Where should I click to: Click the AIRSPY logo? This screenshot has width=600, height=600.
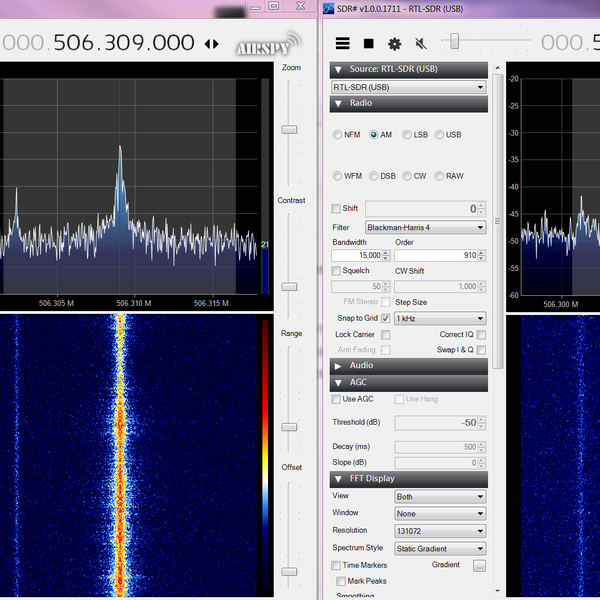268,44
